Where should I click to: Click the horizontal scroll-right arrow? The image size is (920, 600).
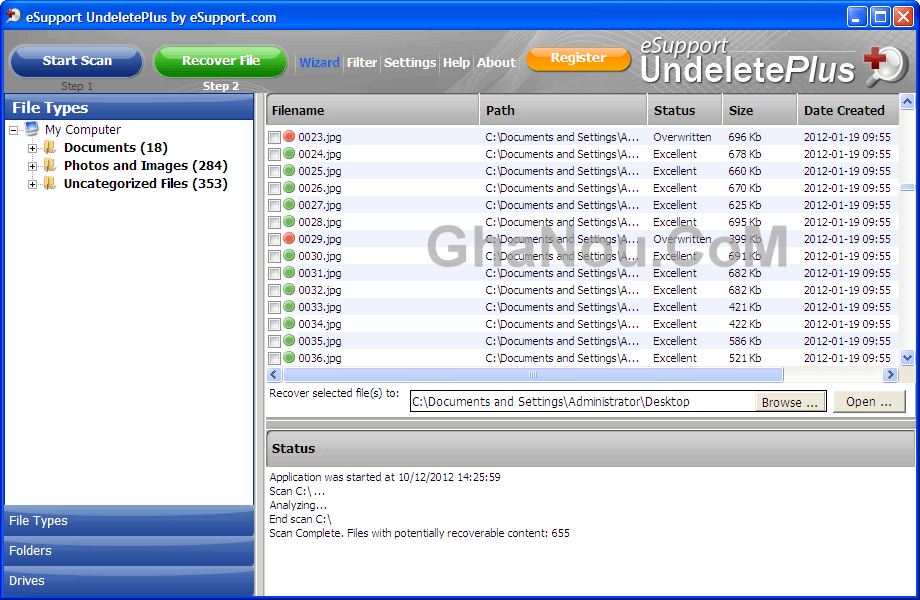coord(890,374)
